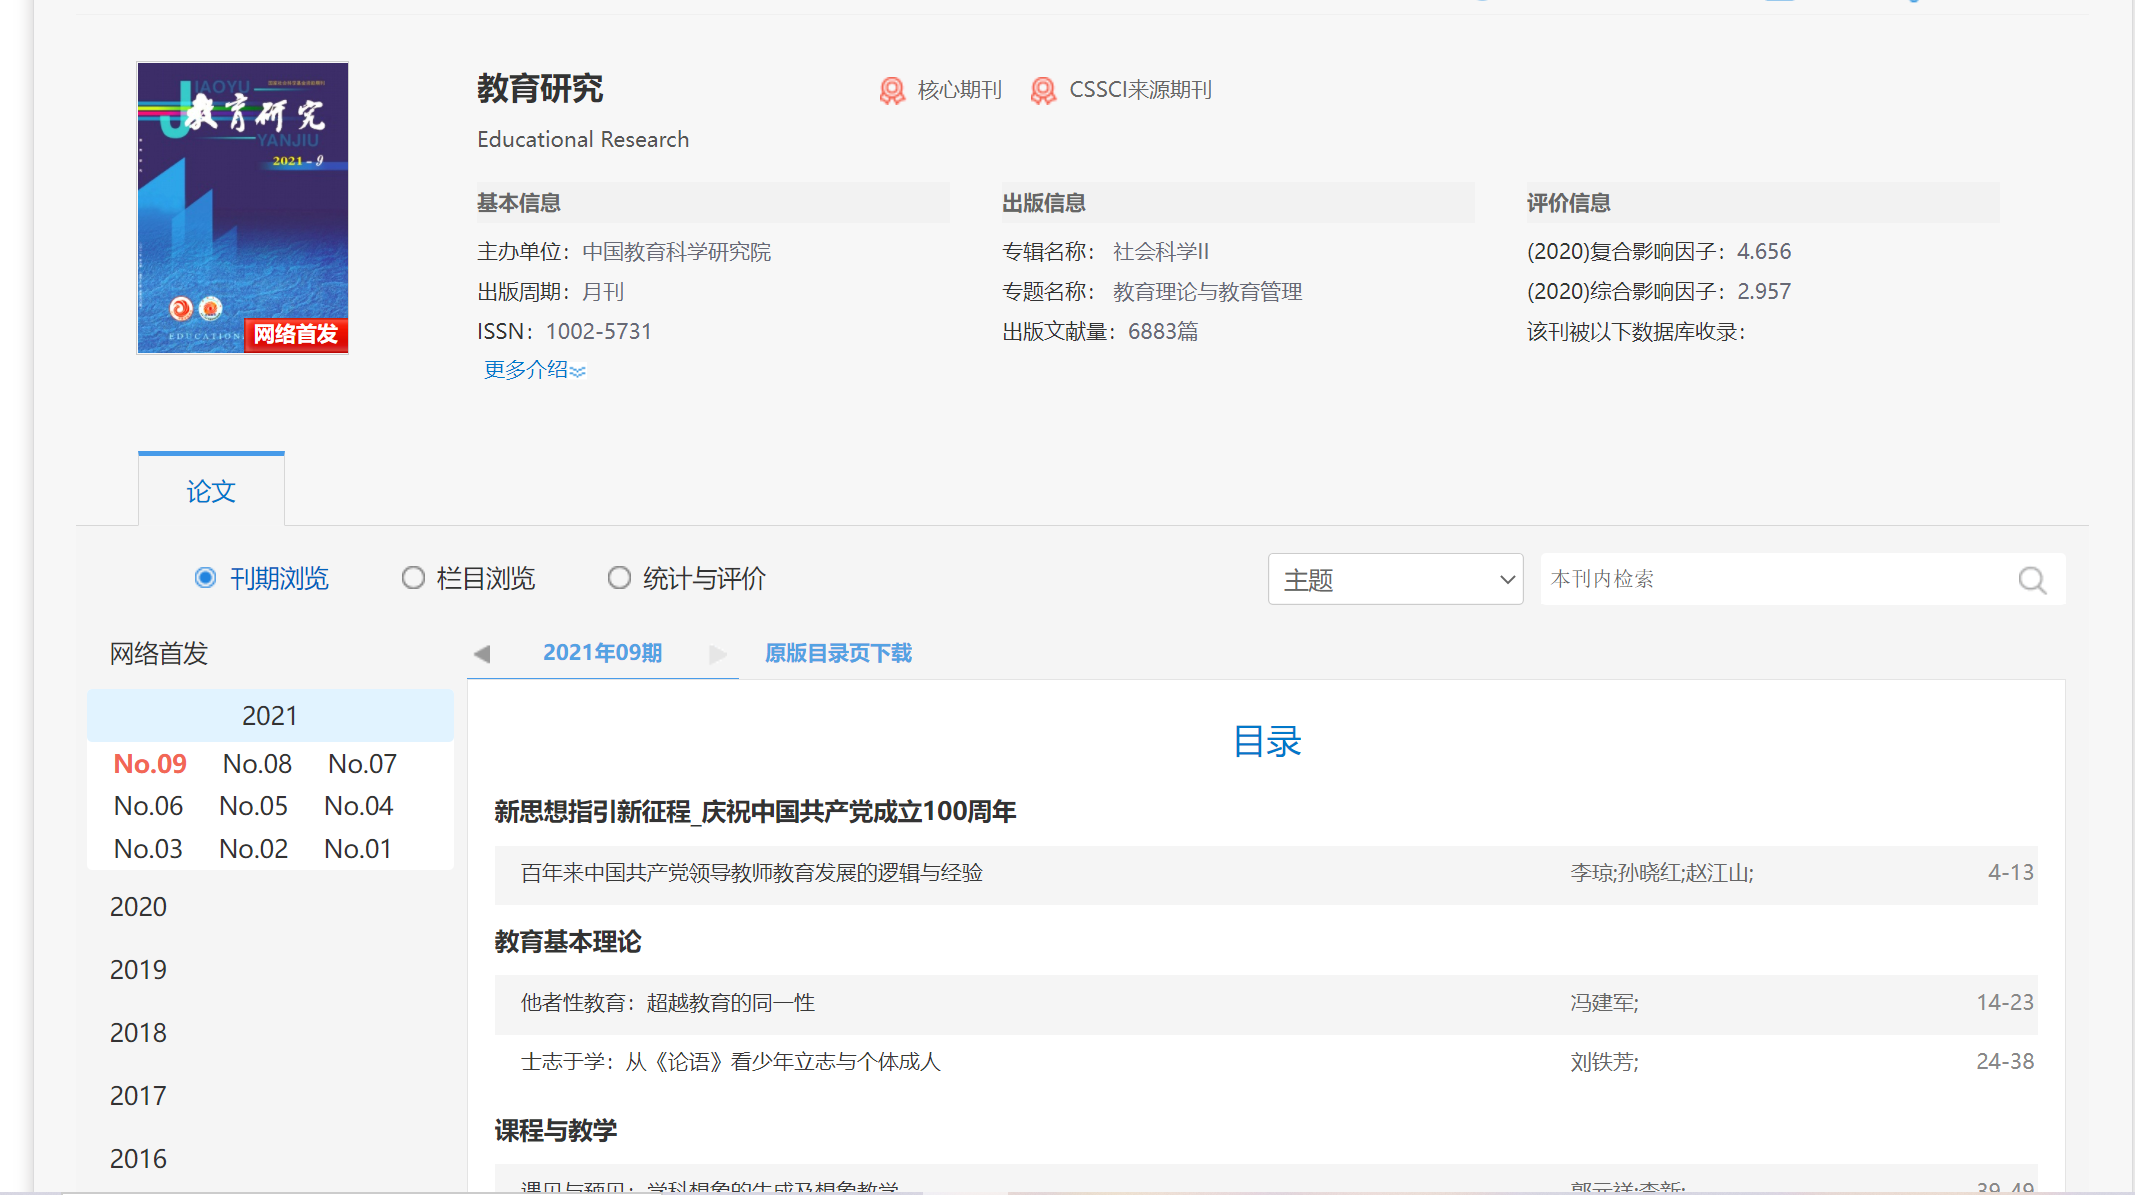Click page range 24-38
The width and height of the screenshot is (2135, 1195).
[2004, 1062]
